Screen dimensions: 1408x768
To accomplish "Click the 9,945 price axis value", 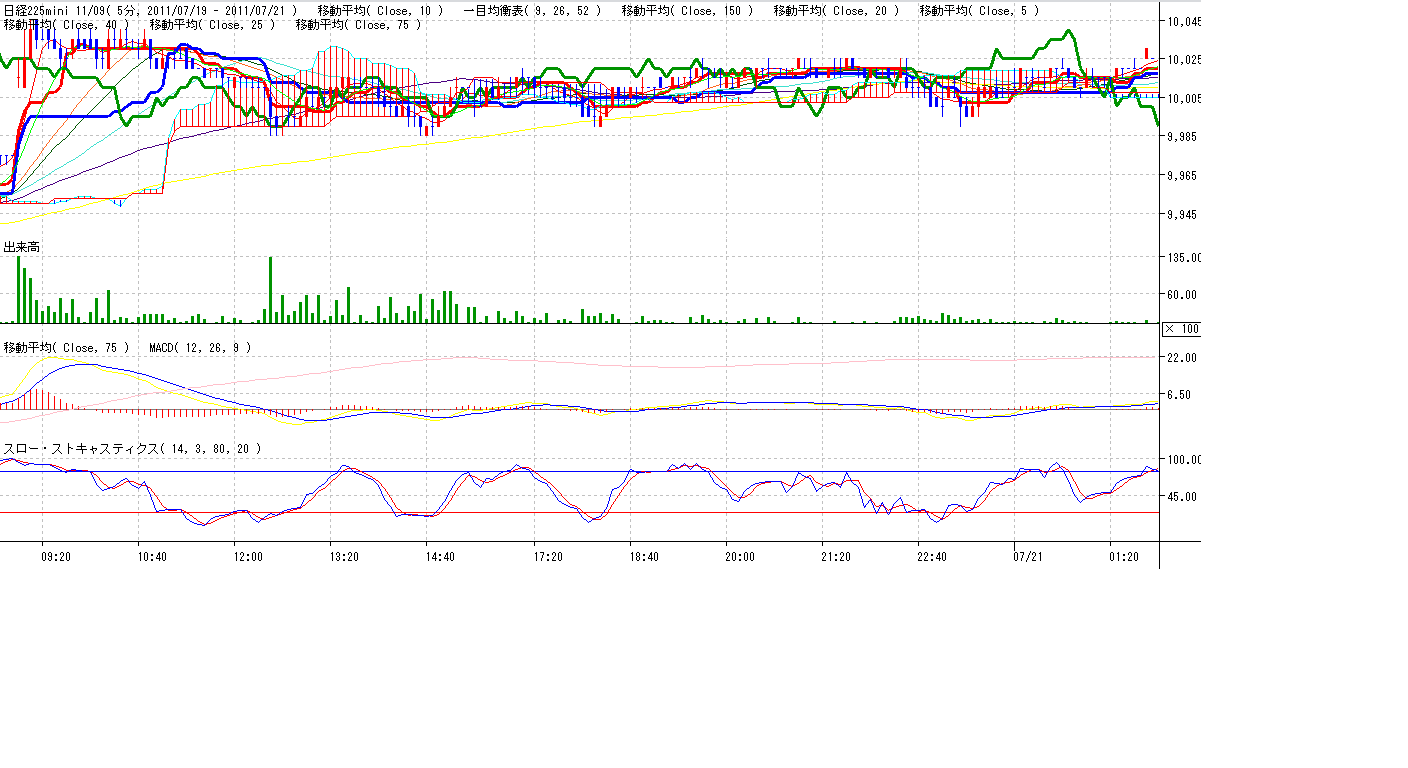I will 1184,214.
